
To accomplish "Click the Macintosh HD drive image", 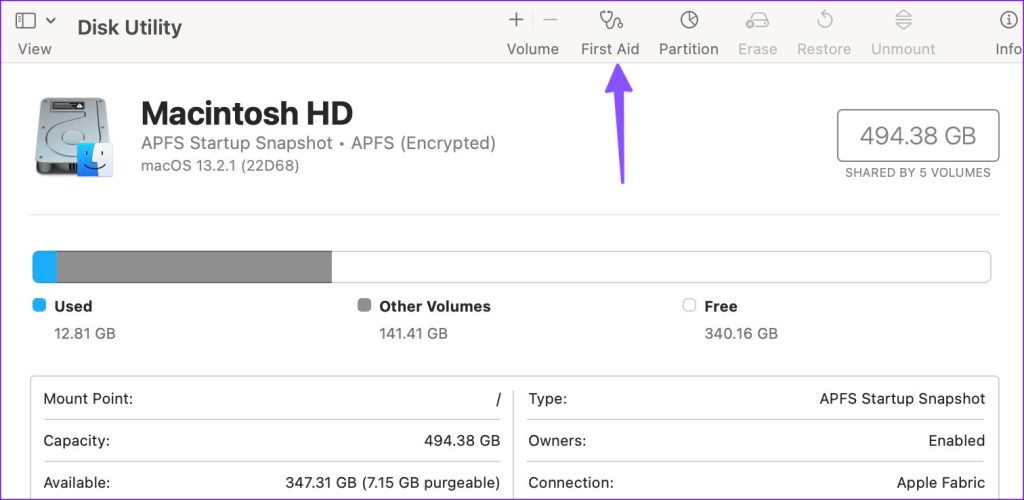I will click(x=73, y=138).
